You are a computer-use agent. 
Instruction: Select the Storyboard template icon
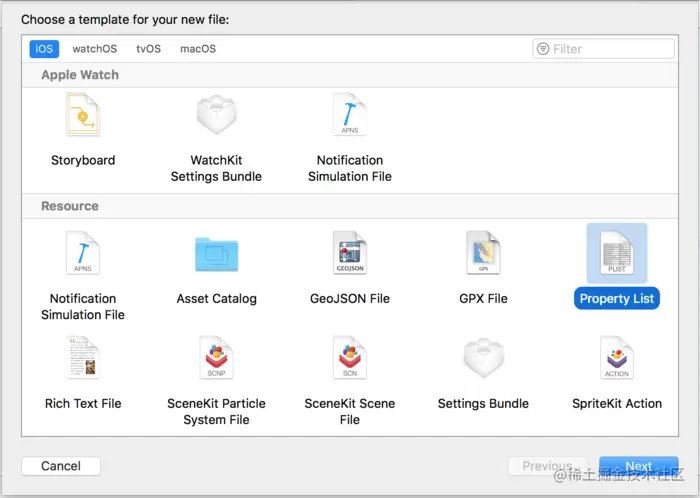click(83, 114)
